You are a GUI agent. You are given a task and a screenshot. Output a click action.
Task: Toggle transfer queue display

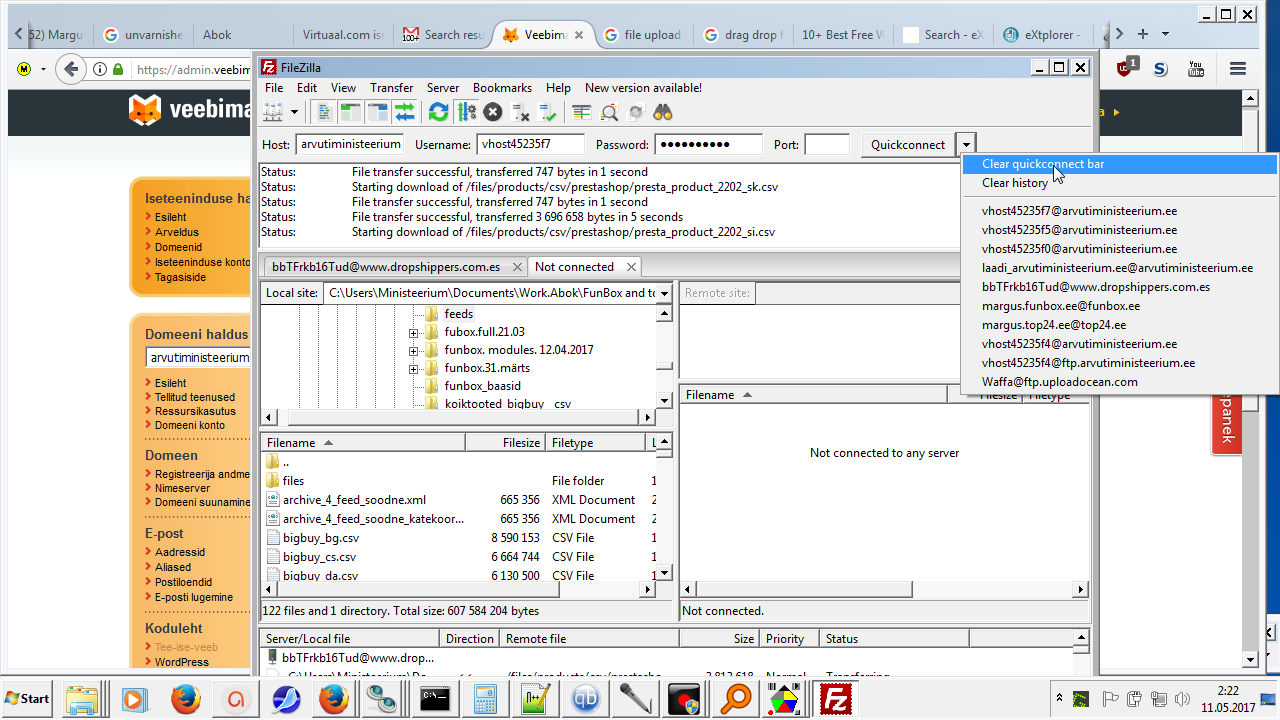(x=404, y=112)
